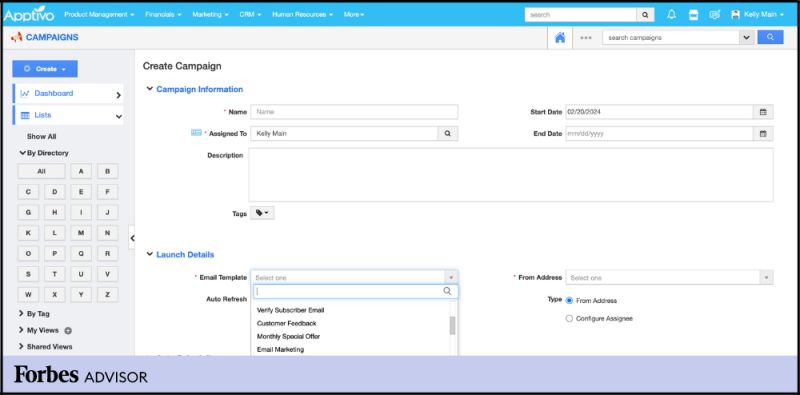Open the Email Template dropdown
Image resolution: width=800 pixels, height=395 pixels.
click(354, 278)
